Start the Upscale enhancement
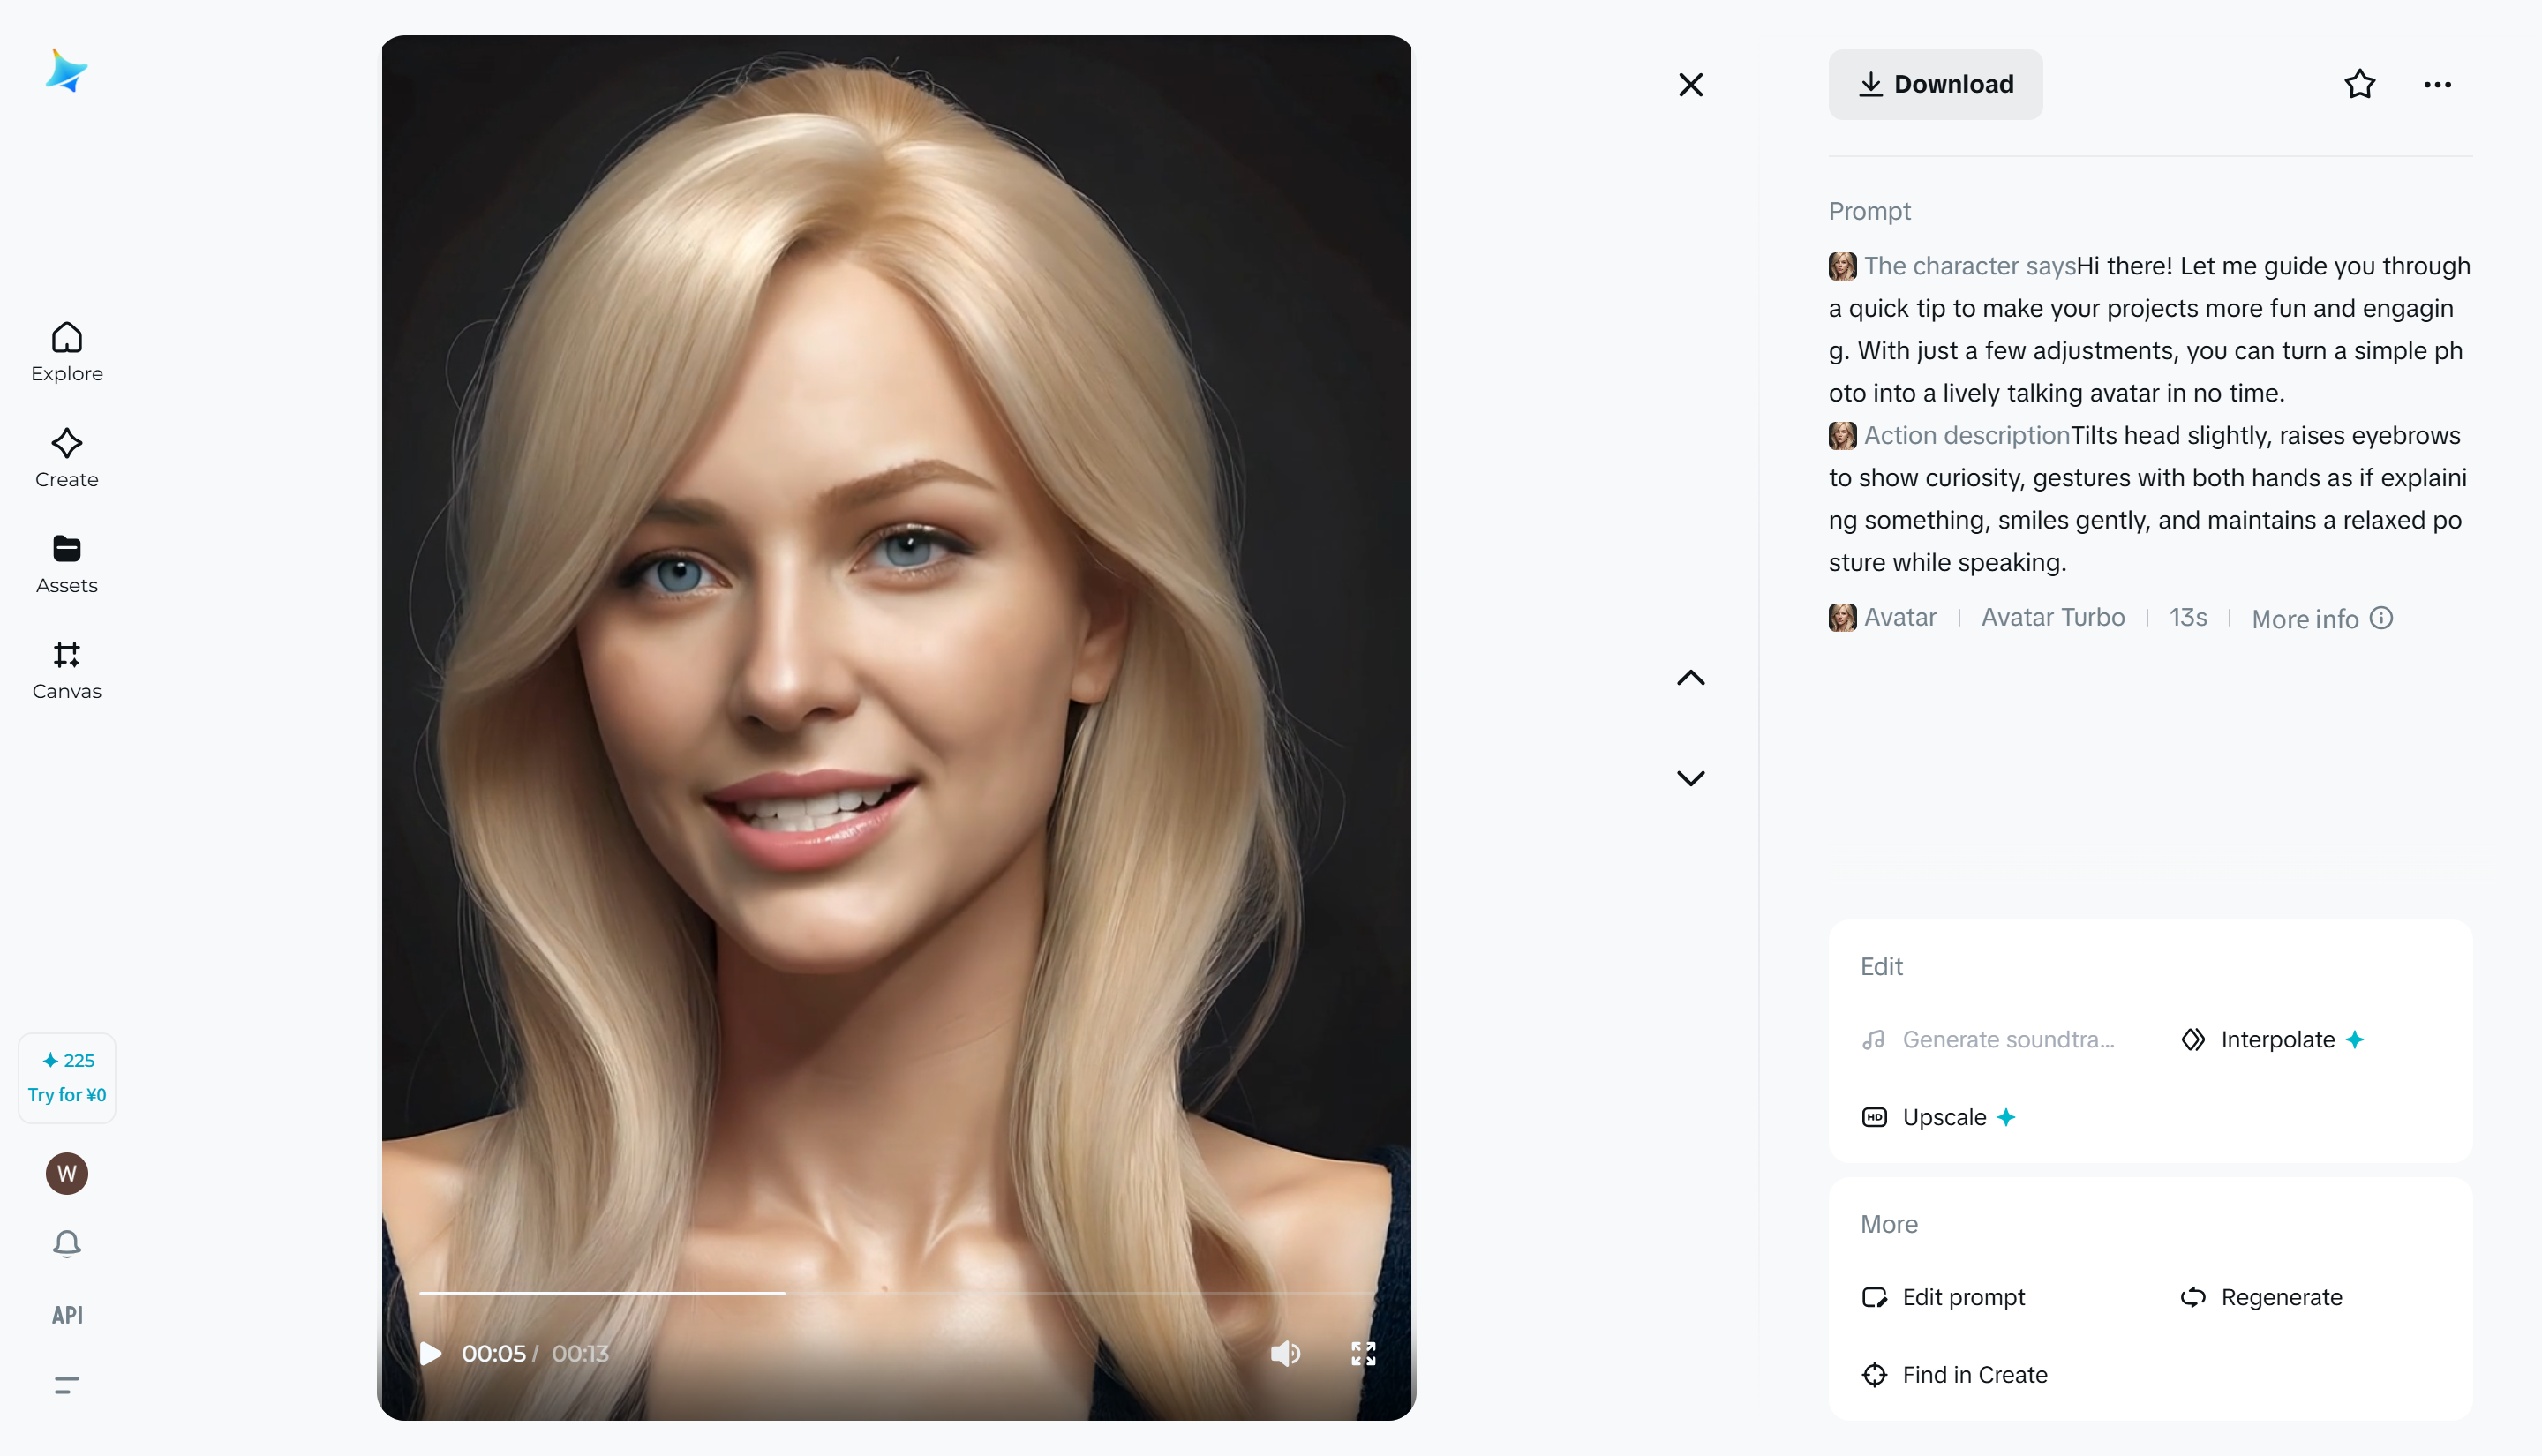The image size is (2542, 1456). [1939, 1117]
